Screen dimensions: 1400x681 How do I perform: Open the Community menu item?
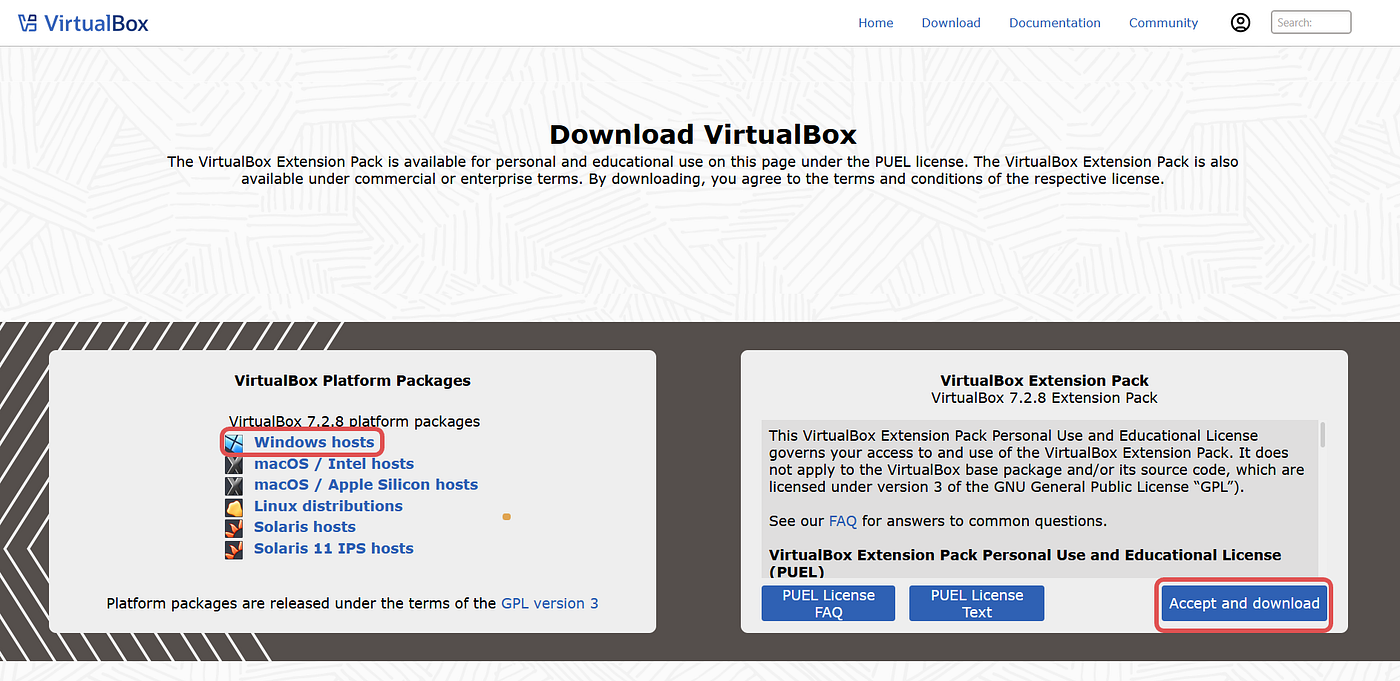[x=1163, y=23]
